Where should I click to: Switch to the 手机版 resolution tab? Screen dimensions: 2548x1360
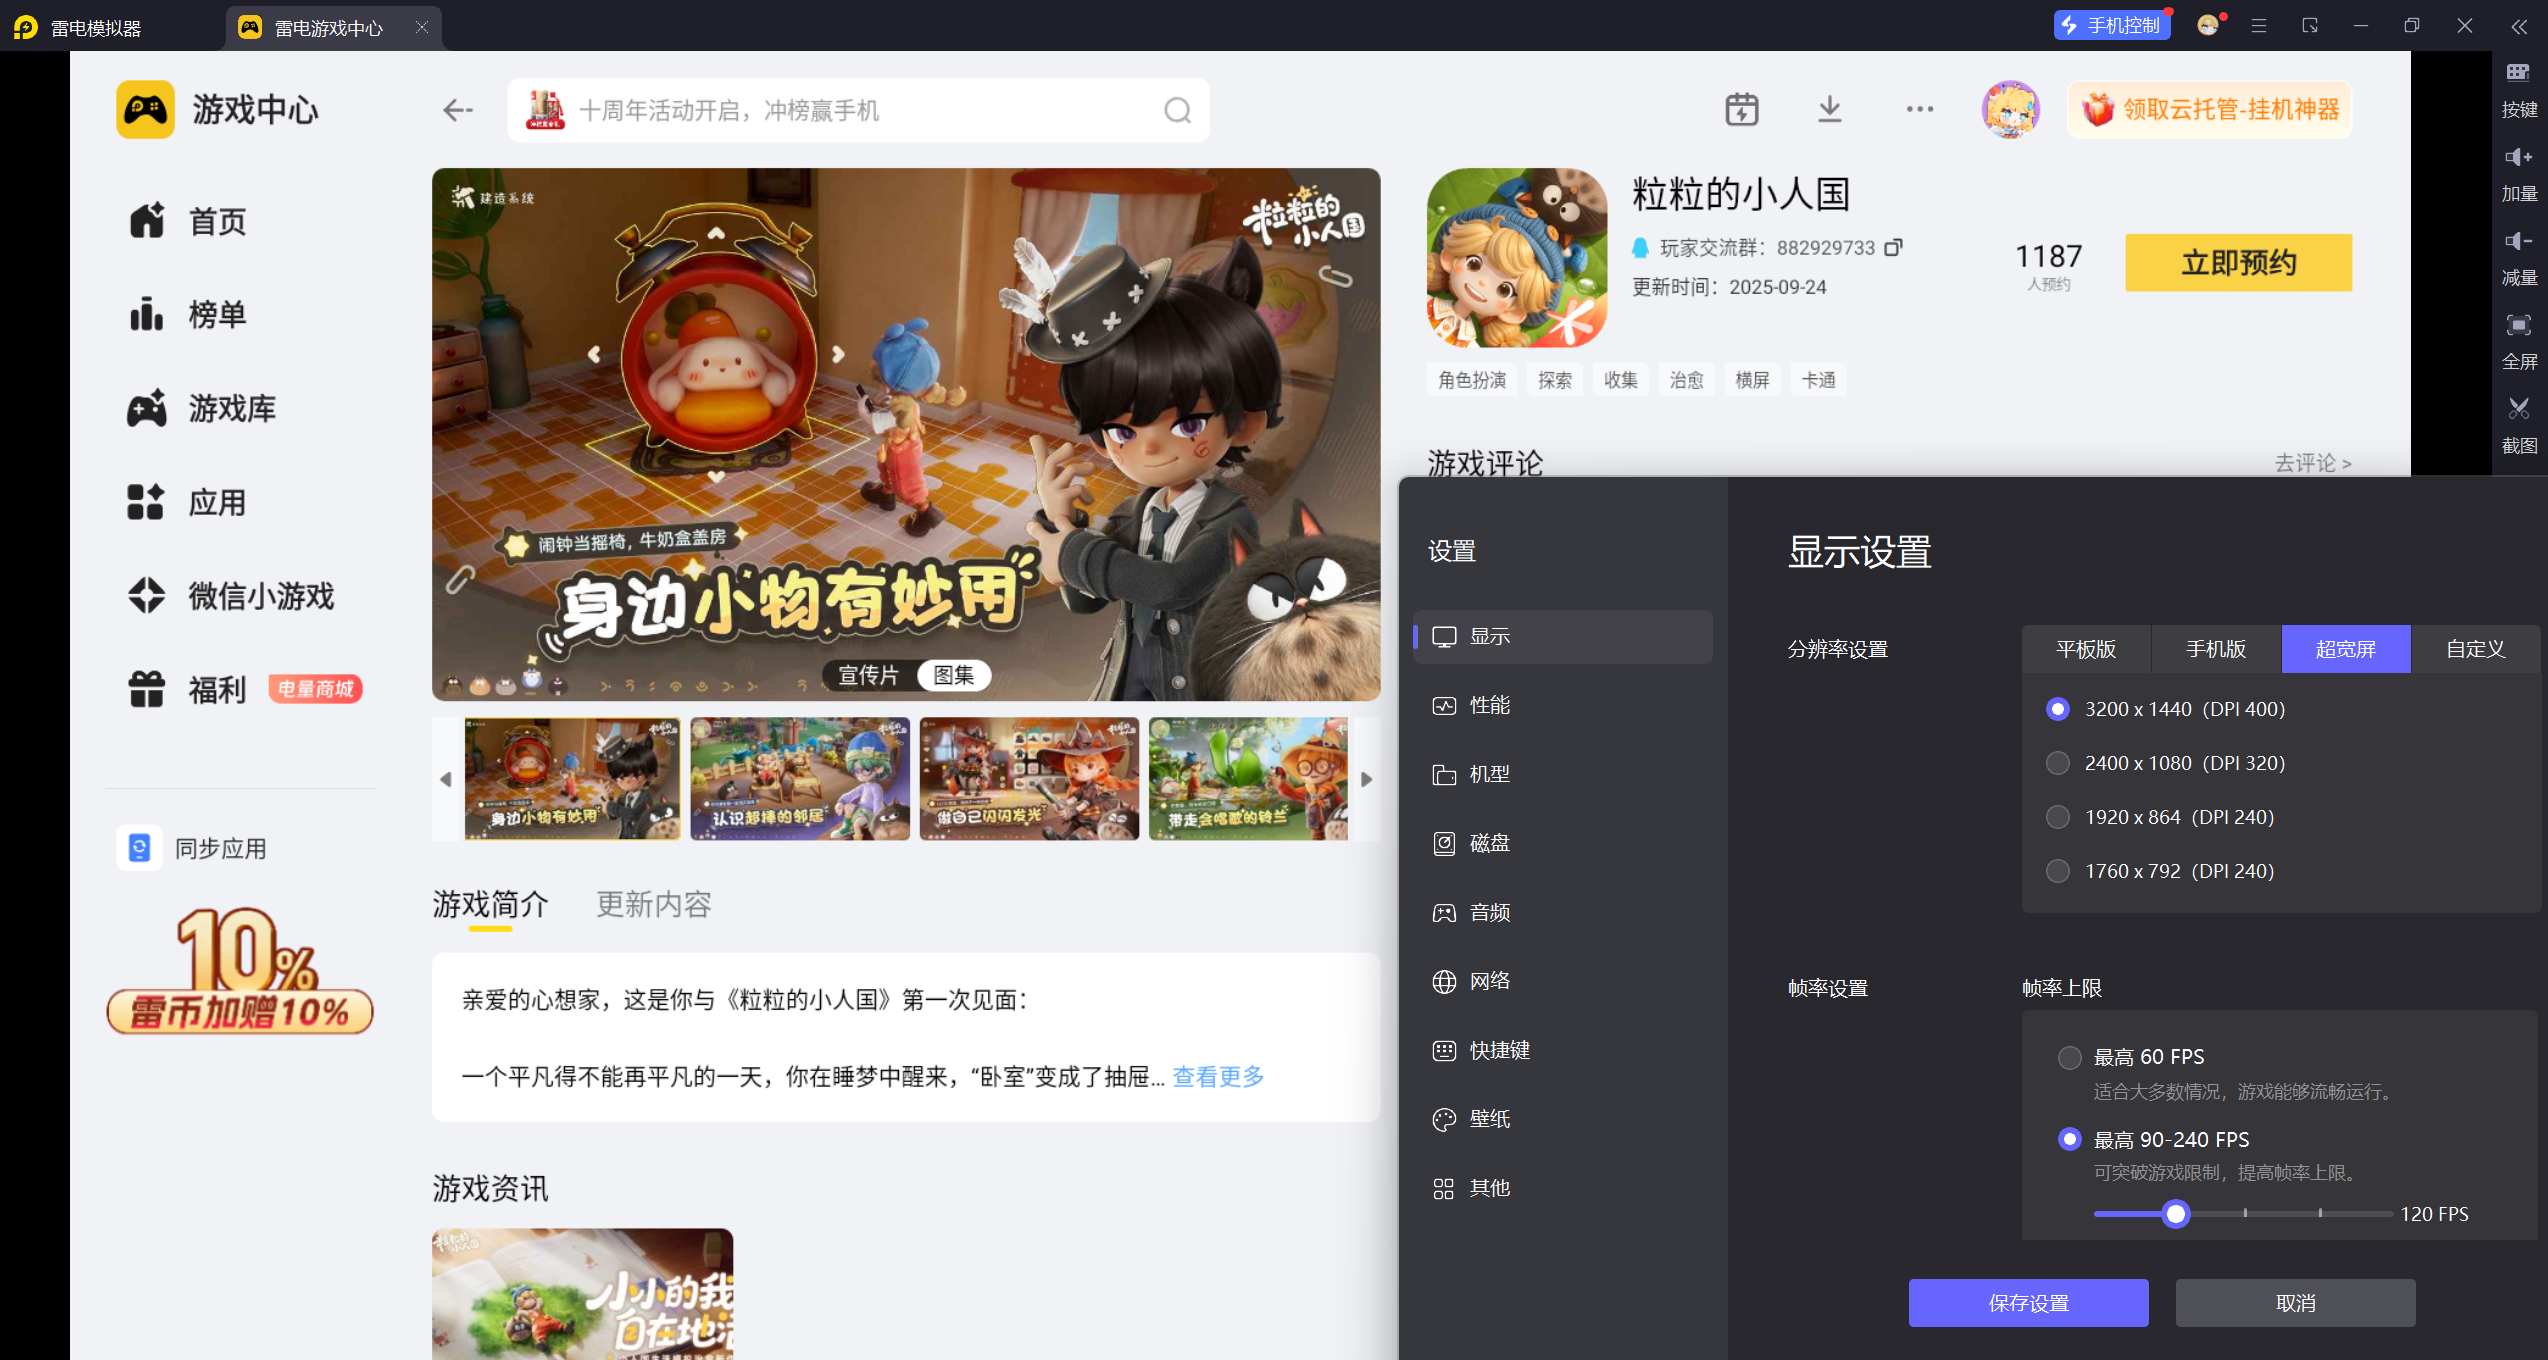coord(2215,649)
